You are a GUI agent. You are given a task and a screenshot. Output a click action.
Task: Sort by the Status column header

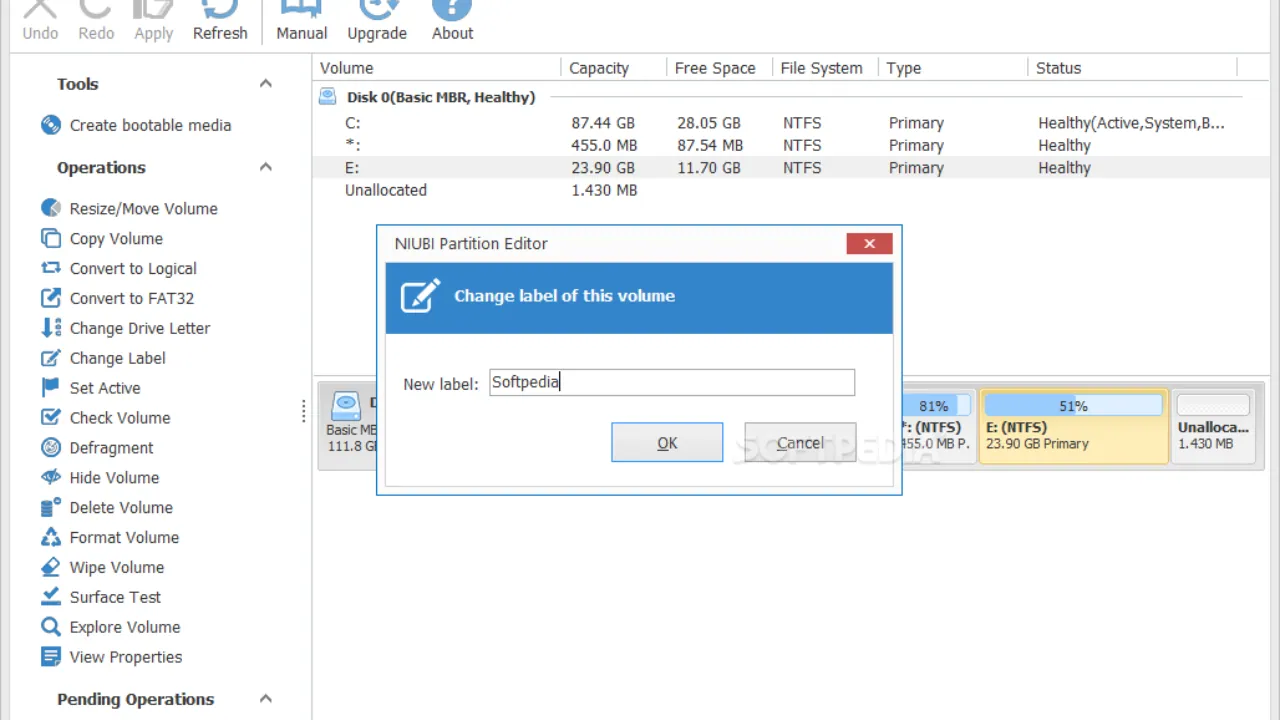click(1133, 68)
